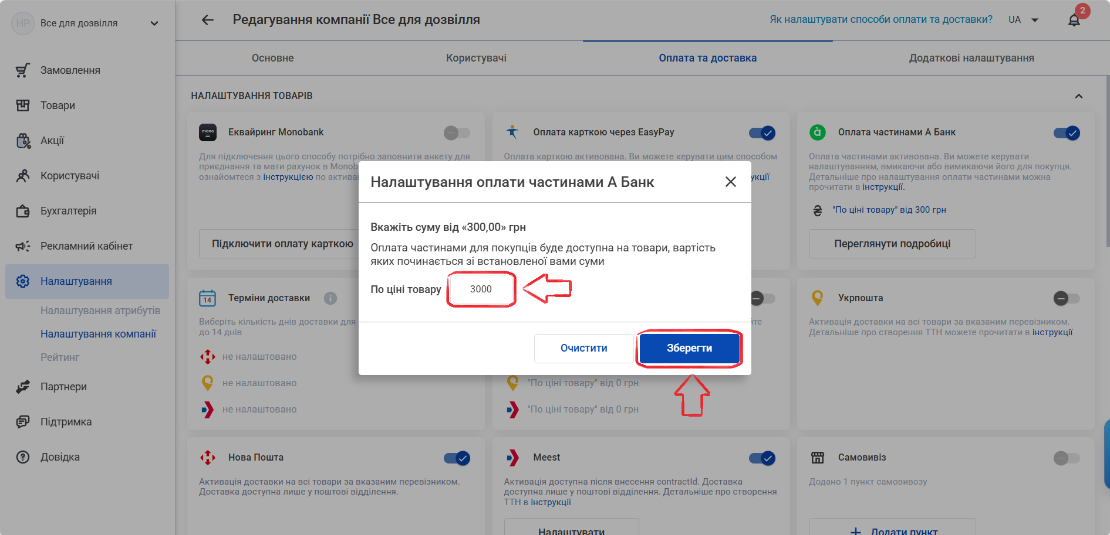Click the Meest carrier logo icon
The height and width of the screenshot is (535, 1110).
click(x=512, y=458)
